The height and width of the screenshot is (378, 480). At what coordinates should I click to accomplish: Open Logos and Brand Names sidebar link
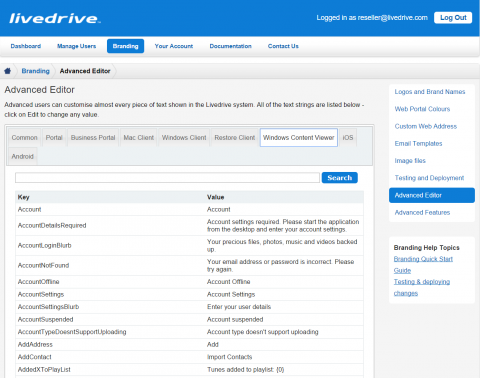(430, 92)
